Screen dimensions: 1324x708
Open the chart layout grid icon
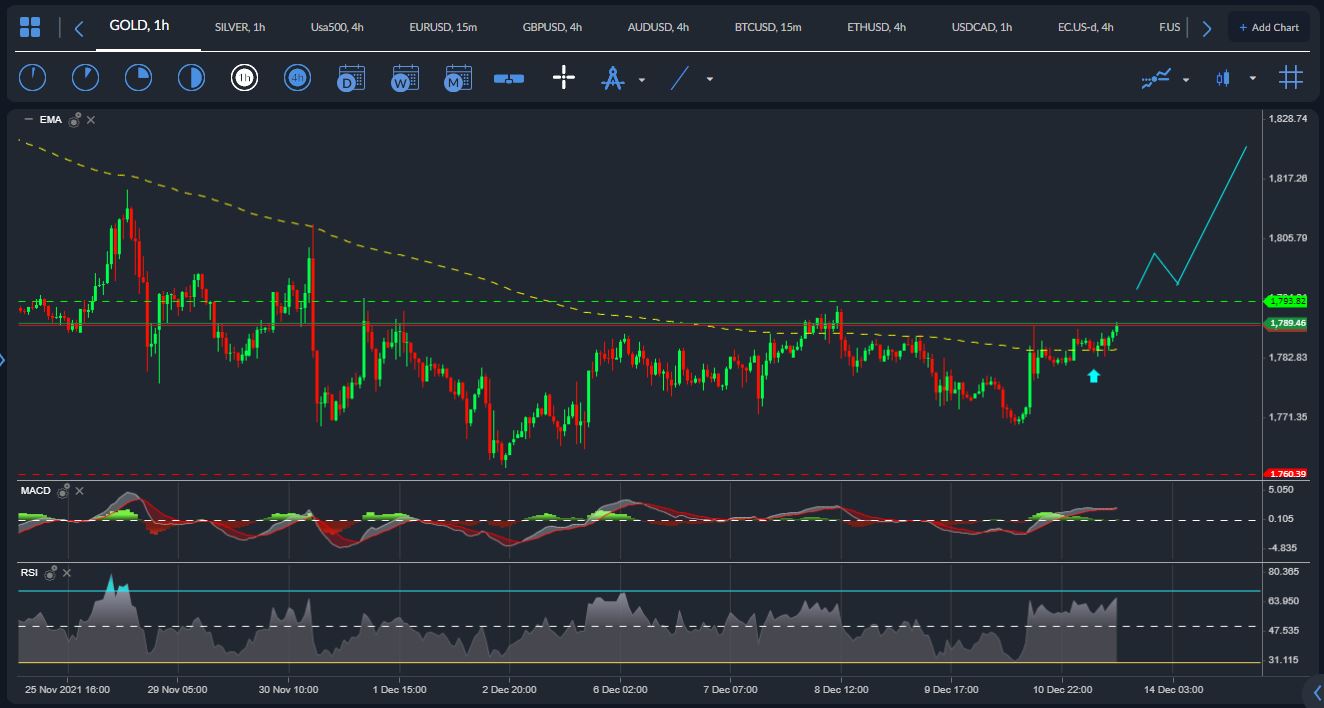point(30,27)
